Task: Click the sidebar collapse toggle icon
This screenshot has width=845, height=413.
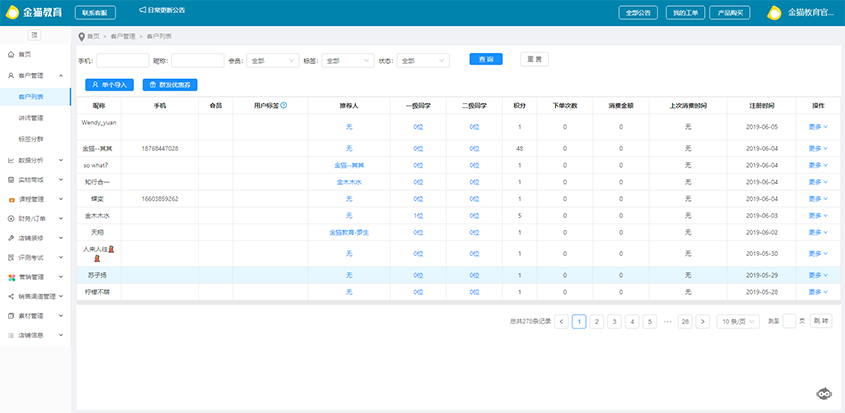Action: [34, 35]
